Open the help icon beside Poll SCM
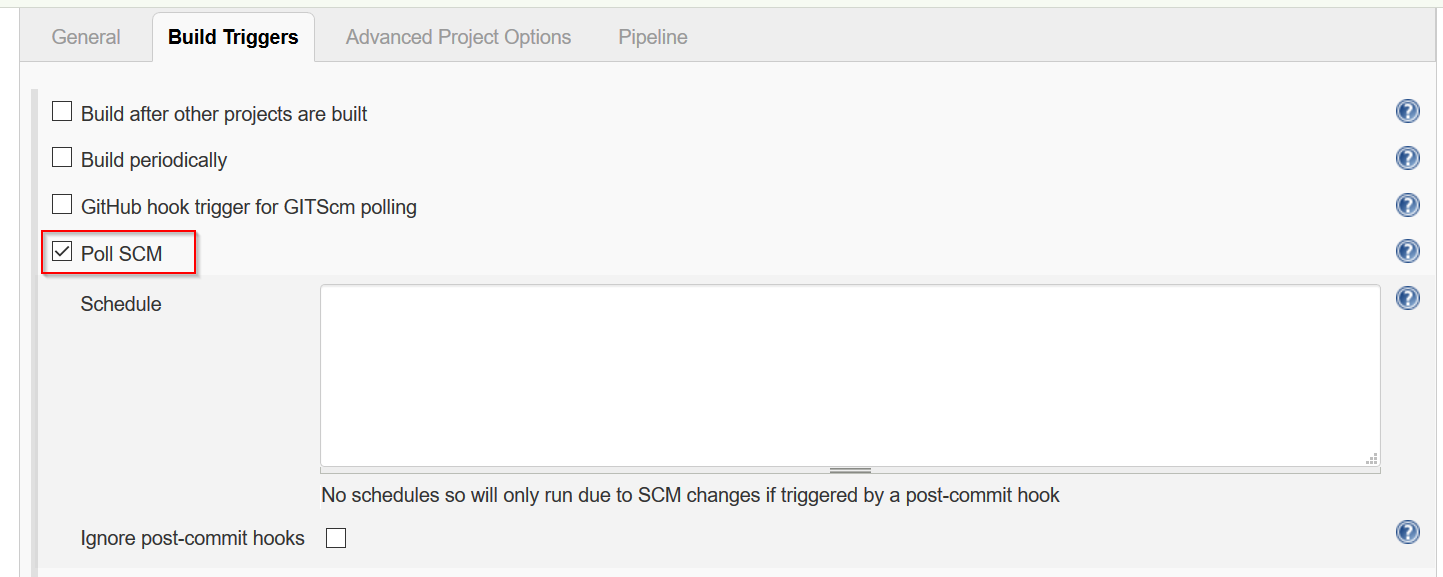Image resolution: width=1443 pixels, height=577 pixels. tap(1407, 251)
